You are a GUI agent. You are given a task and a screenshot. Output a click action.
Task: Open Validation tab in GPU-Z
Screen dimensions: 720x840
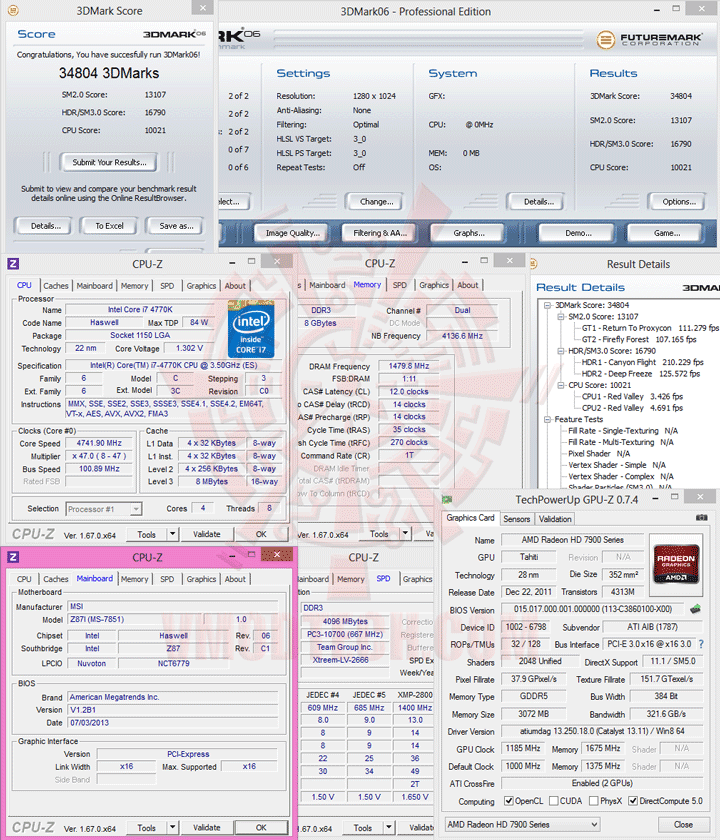point(555,519)
